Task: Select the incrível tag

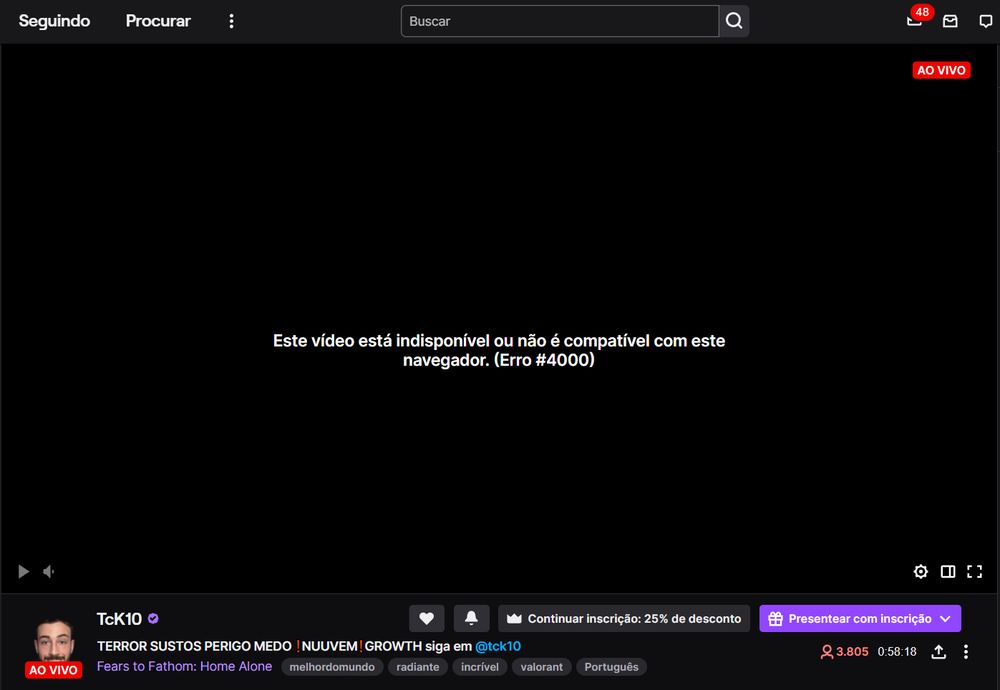Action: click(480, 667)
